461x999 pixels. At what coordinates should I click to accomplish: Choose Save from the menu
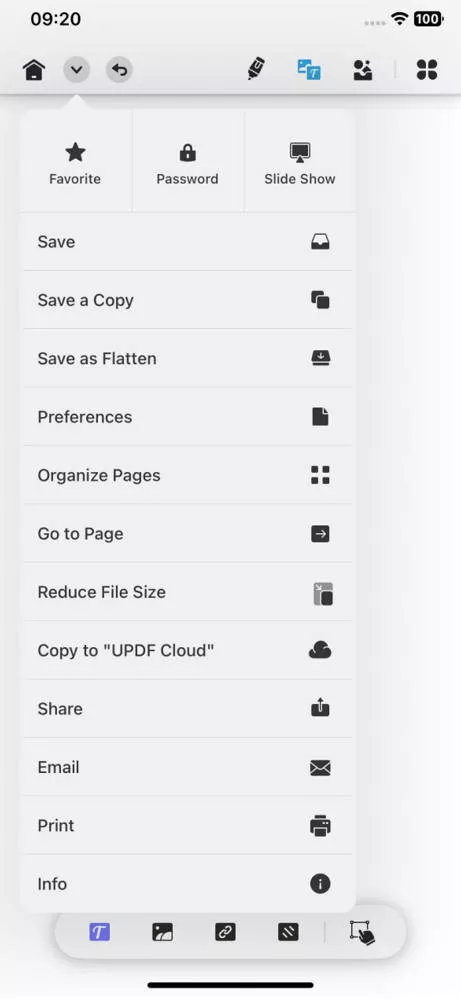187,241
